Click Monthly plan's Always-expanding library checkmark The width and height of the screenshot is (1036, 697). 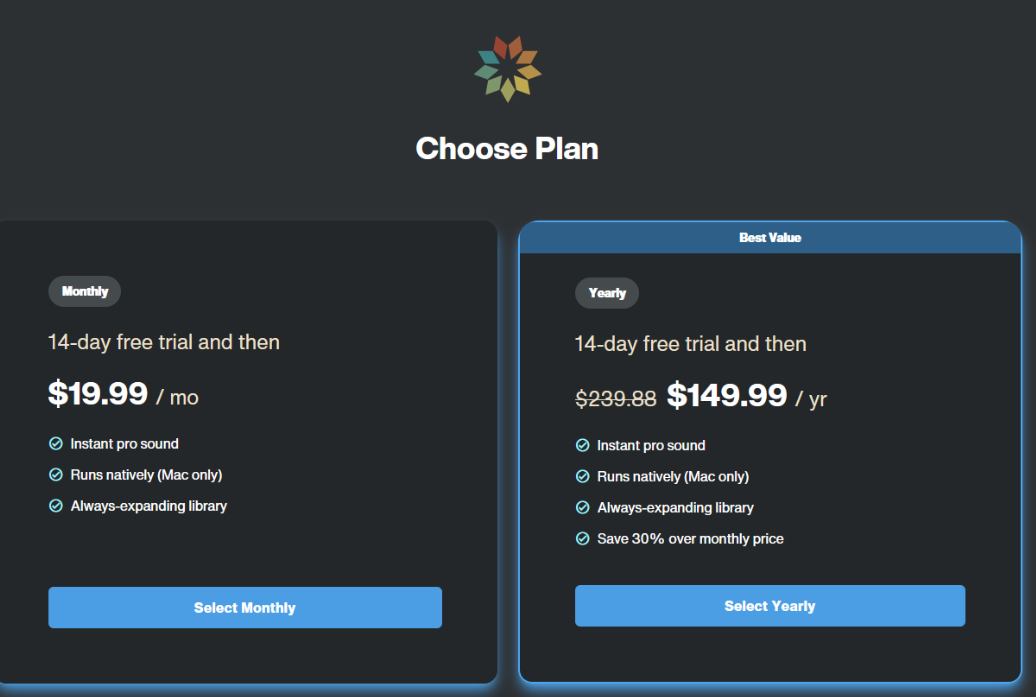56,506
